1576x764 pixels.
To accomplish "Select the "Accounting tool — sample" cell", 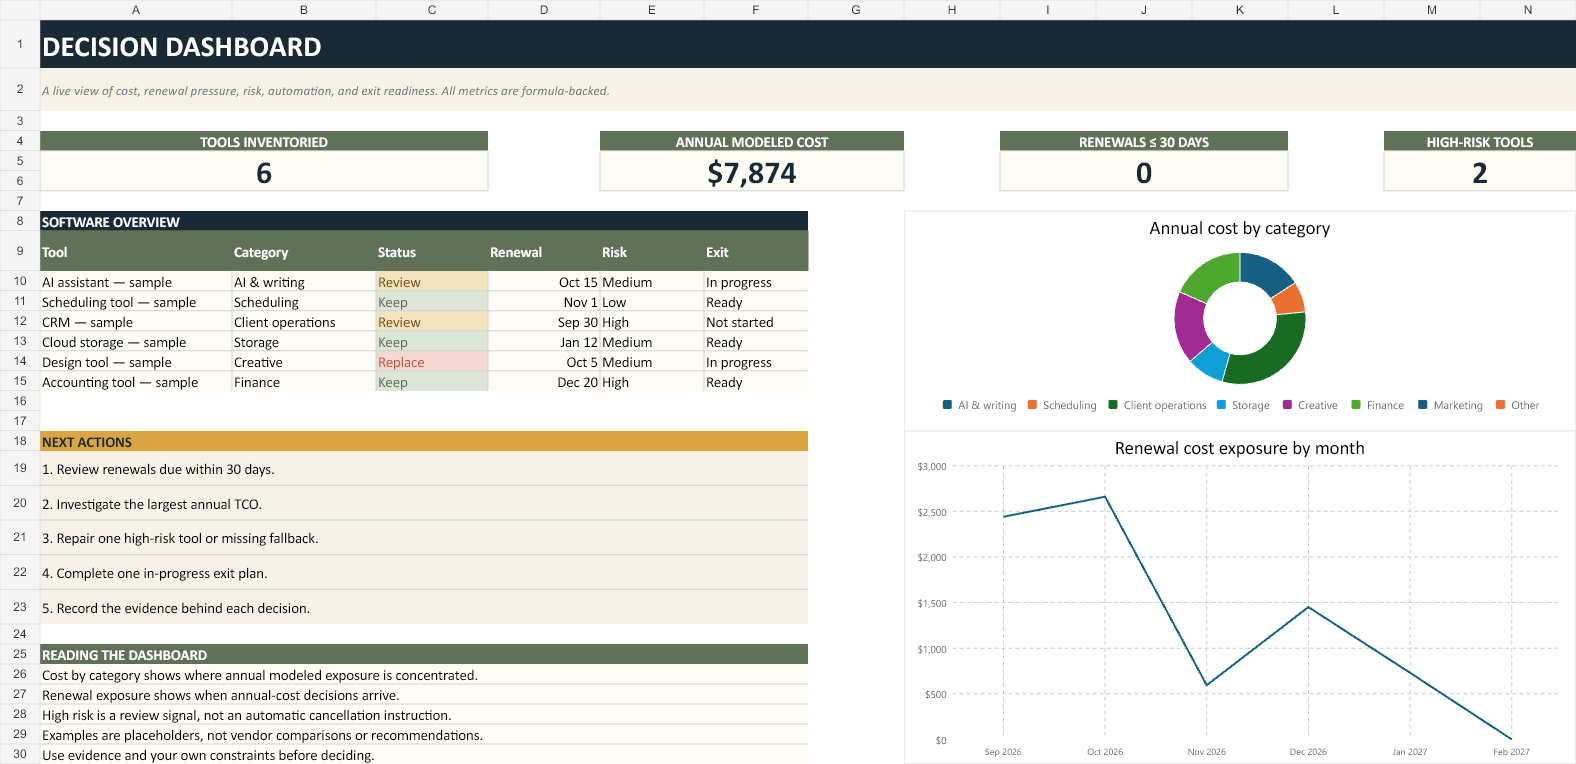I will pyautogui.click(x=136, y=382).
